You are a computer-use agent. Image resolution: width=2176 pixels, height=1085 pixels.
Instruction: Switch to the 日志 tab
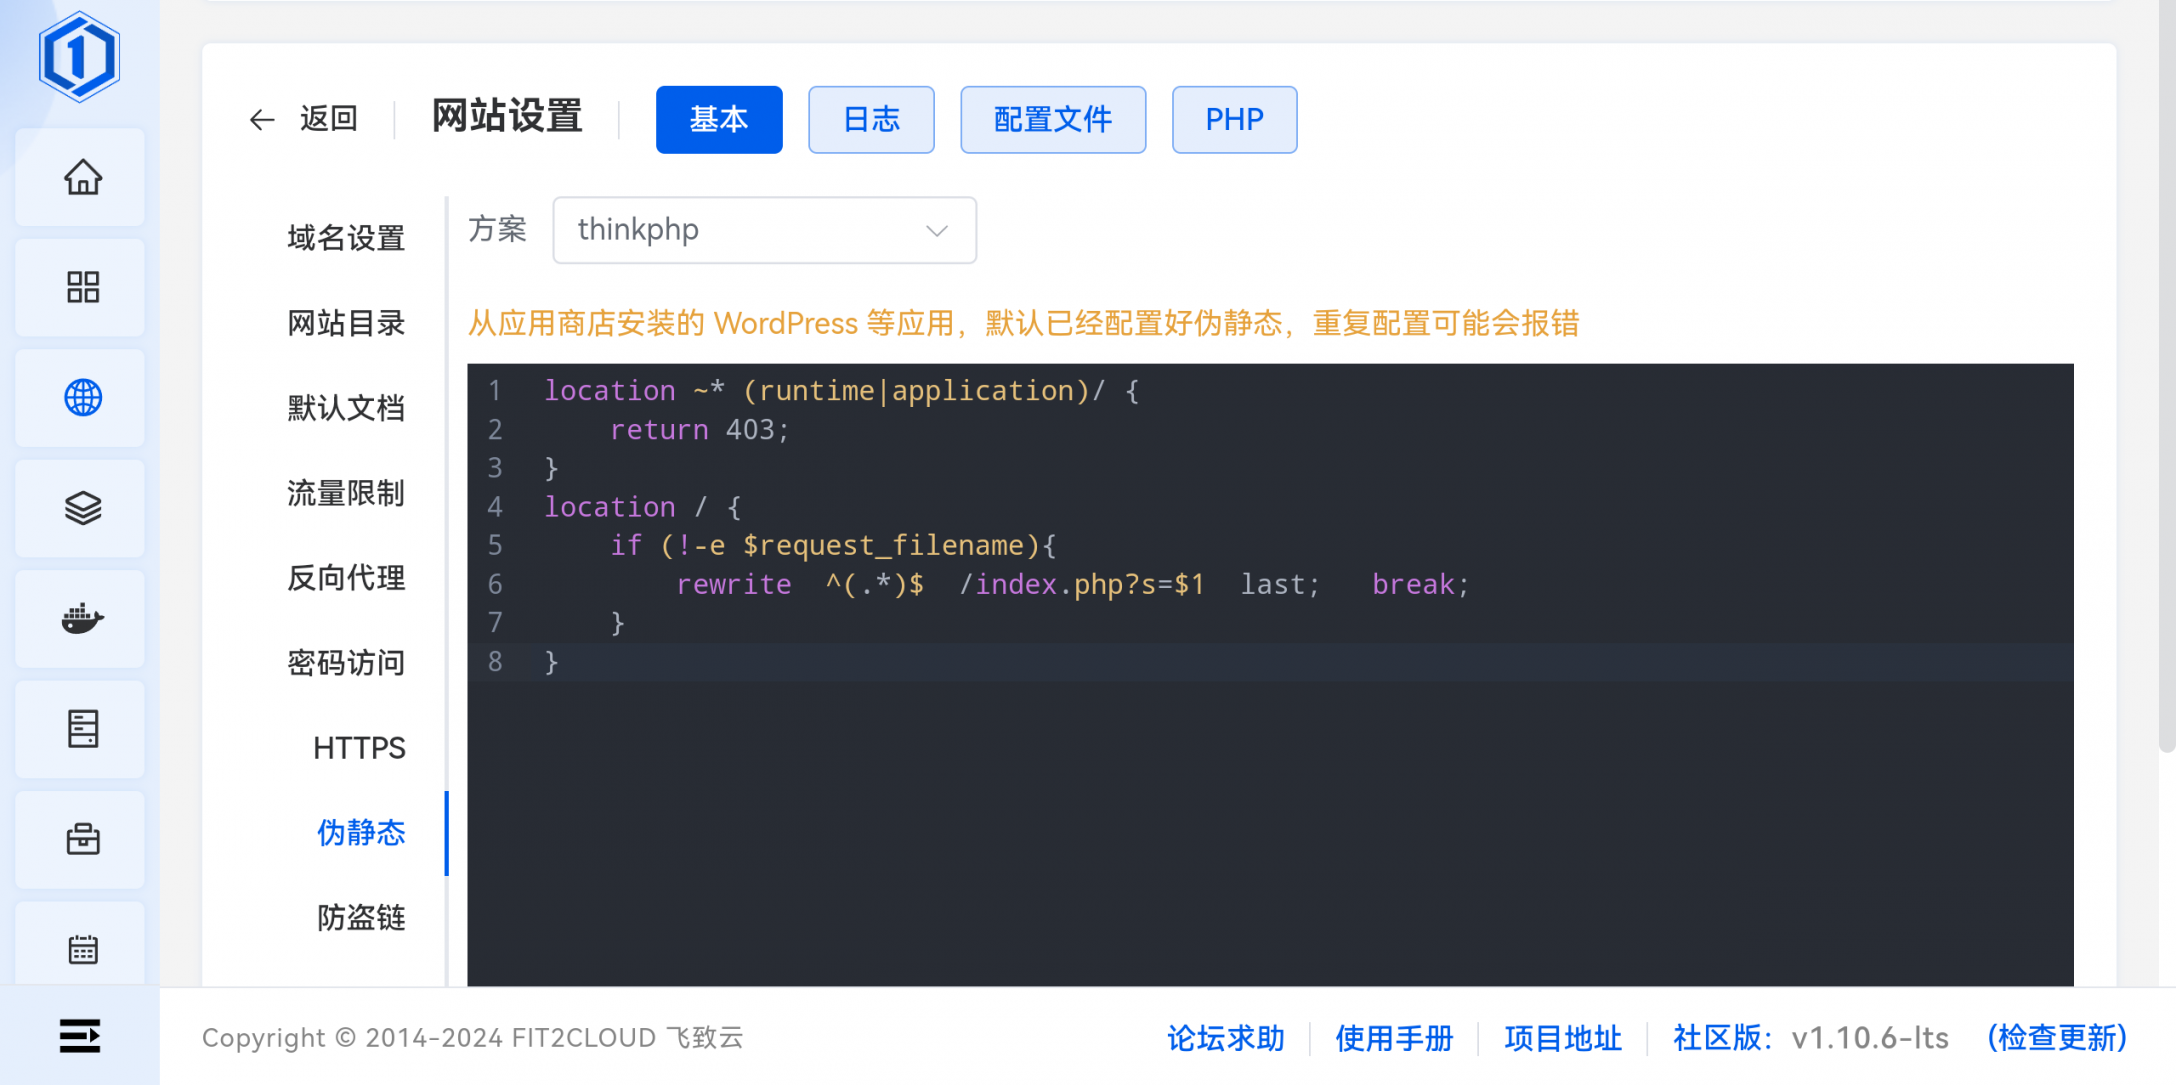(871, 120)
